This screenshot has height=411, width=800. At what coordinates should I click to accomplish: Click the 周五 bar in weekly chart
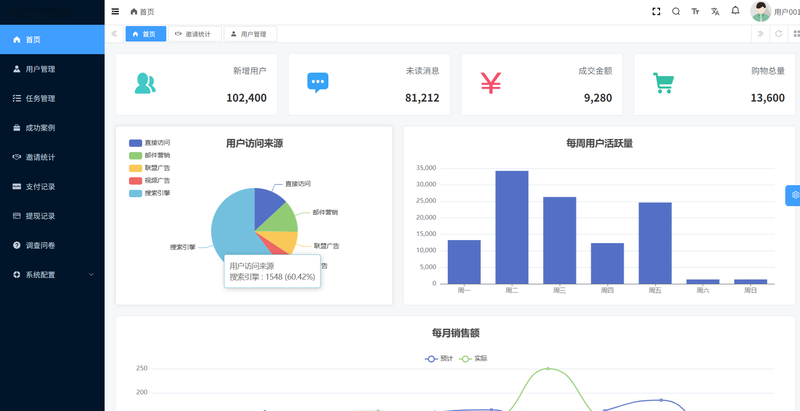pyautogui.click(x=655, y=243)
